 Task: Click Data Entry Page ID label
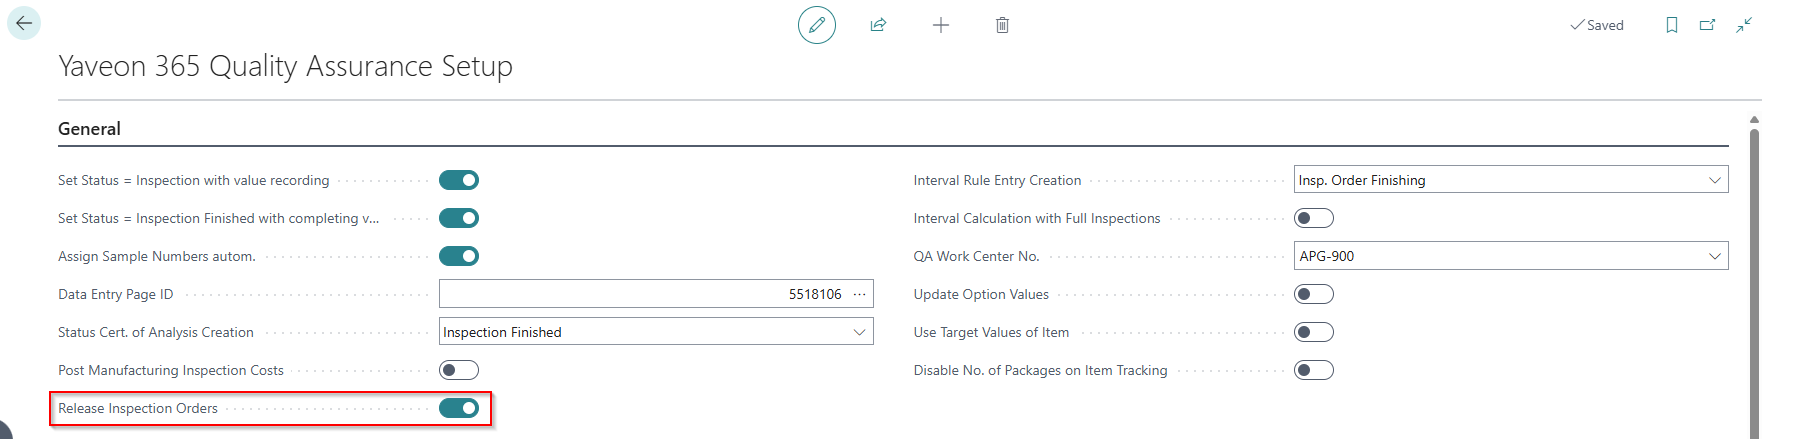click(116, 294)
